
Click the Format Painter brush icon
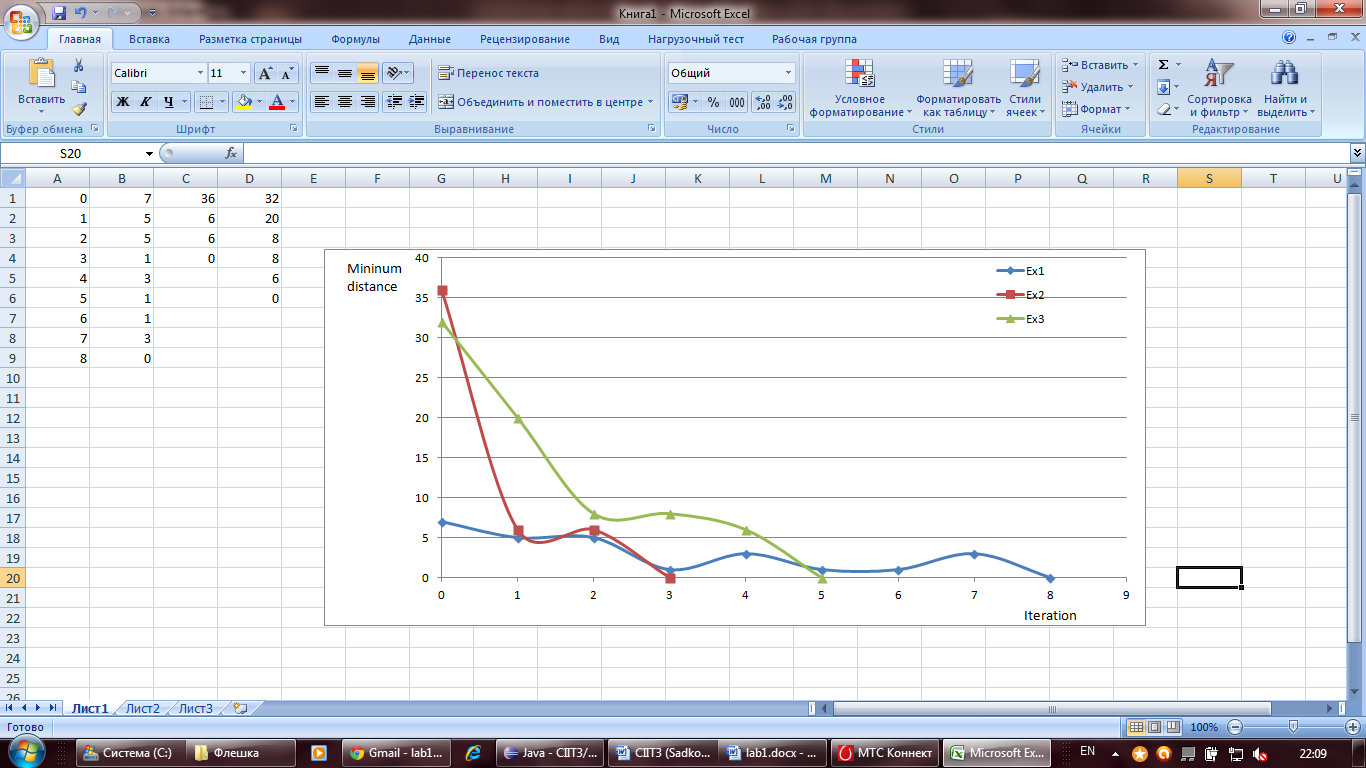[x=79, y=109]
